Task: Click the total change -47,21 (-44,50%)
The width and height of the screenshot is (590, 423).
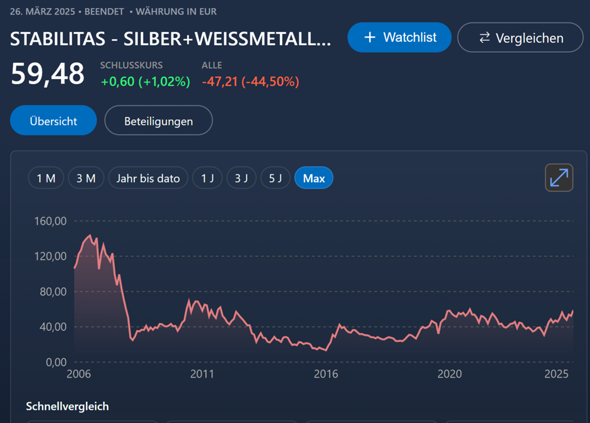Action: coord(251,82)
